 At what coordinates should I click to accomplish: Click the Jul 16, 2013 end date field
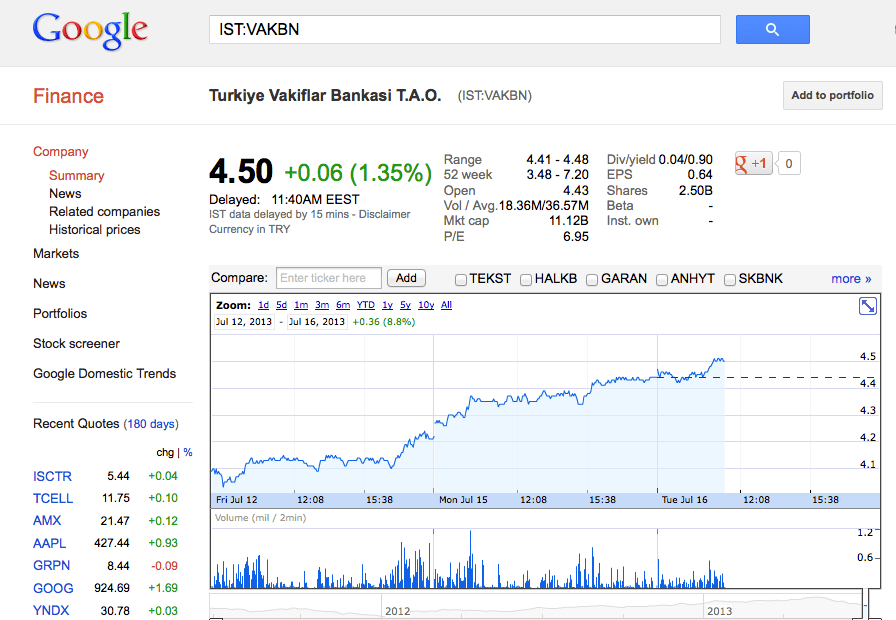tap(317, 322)
